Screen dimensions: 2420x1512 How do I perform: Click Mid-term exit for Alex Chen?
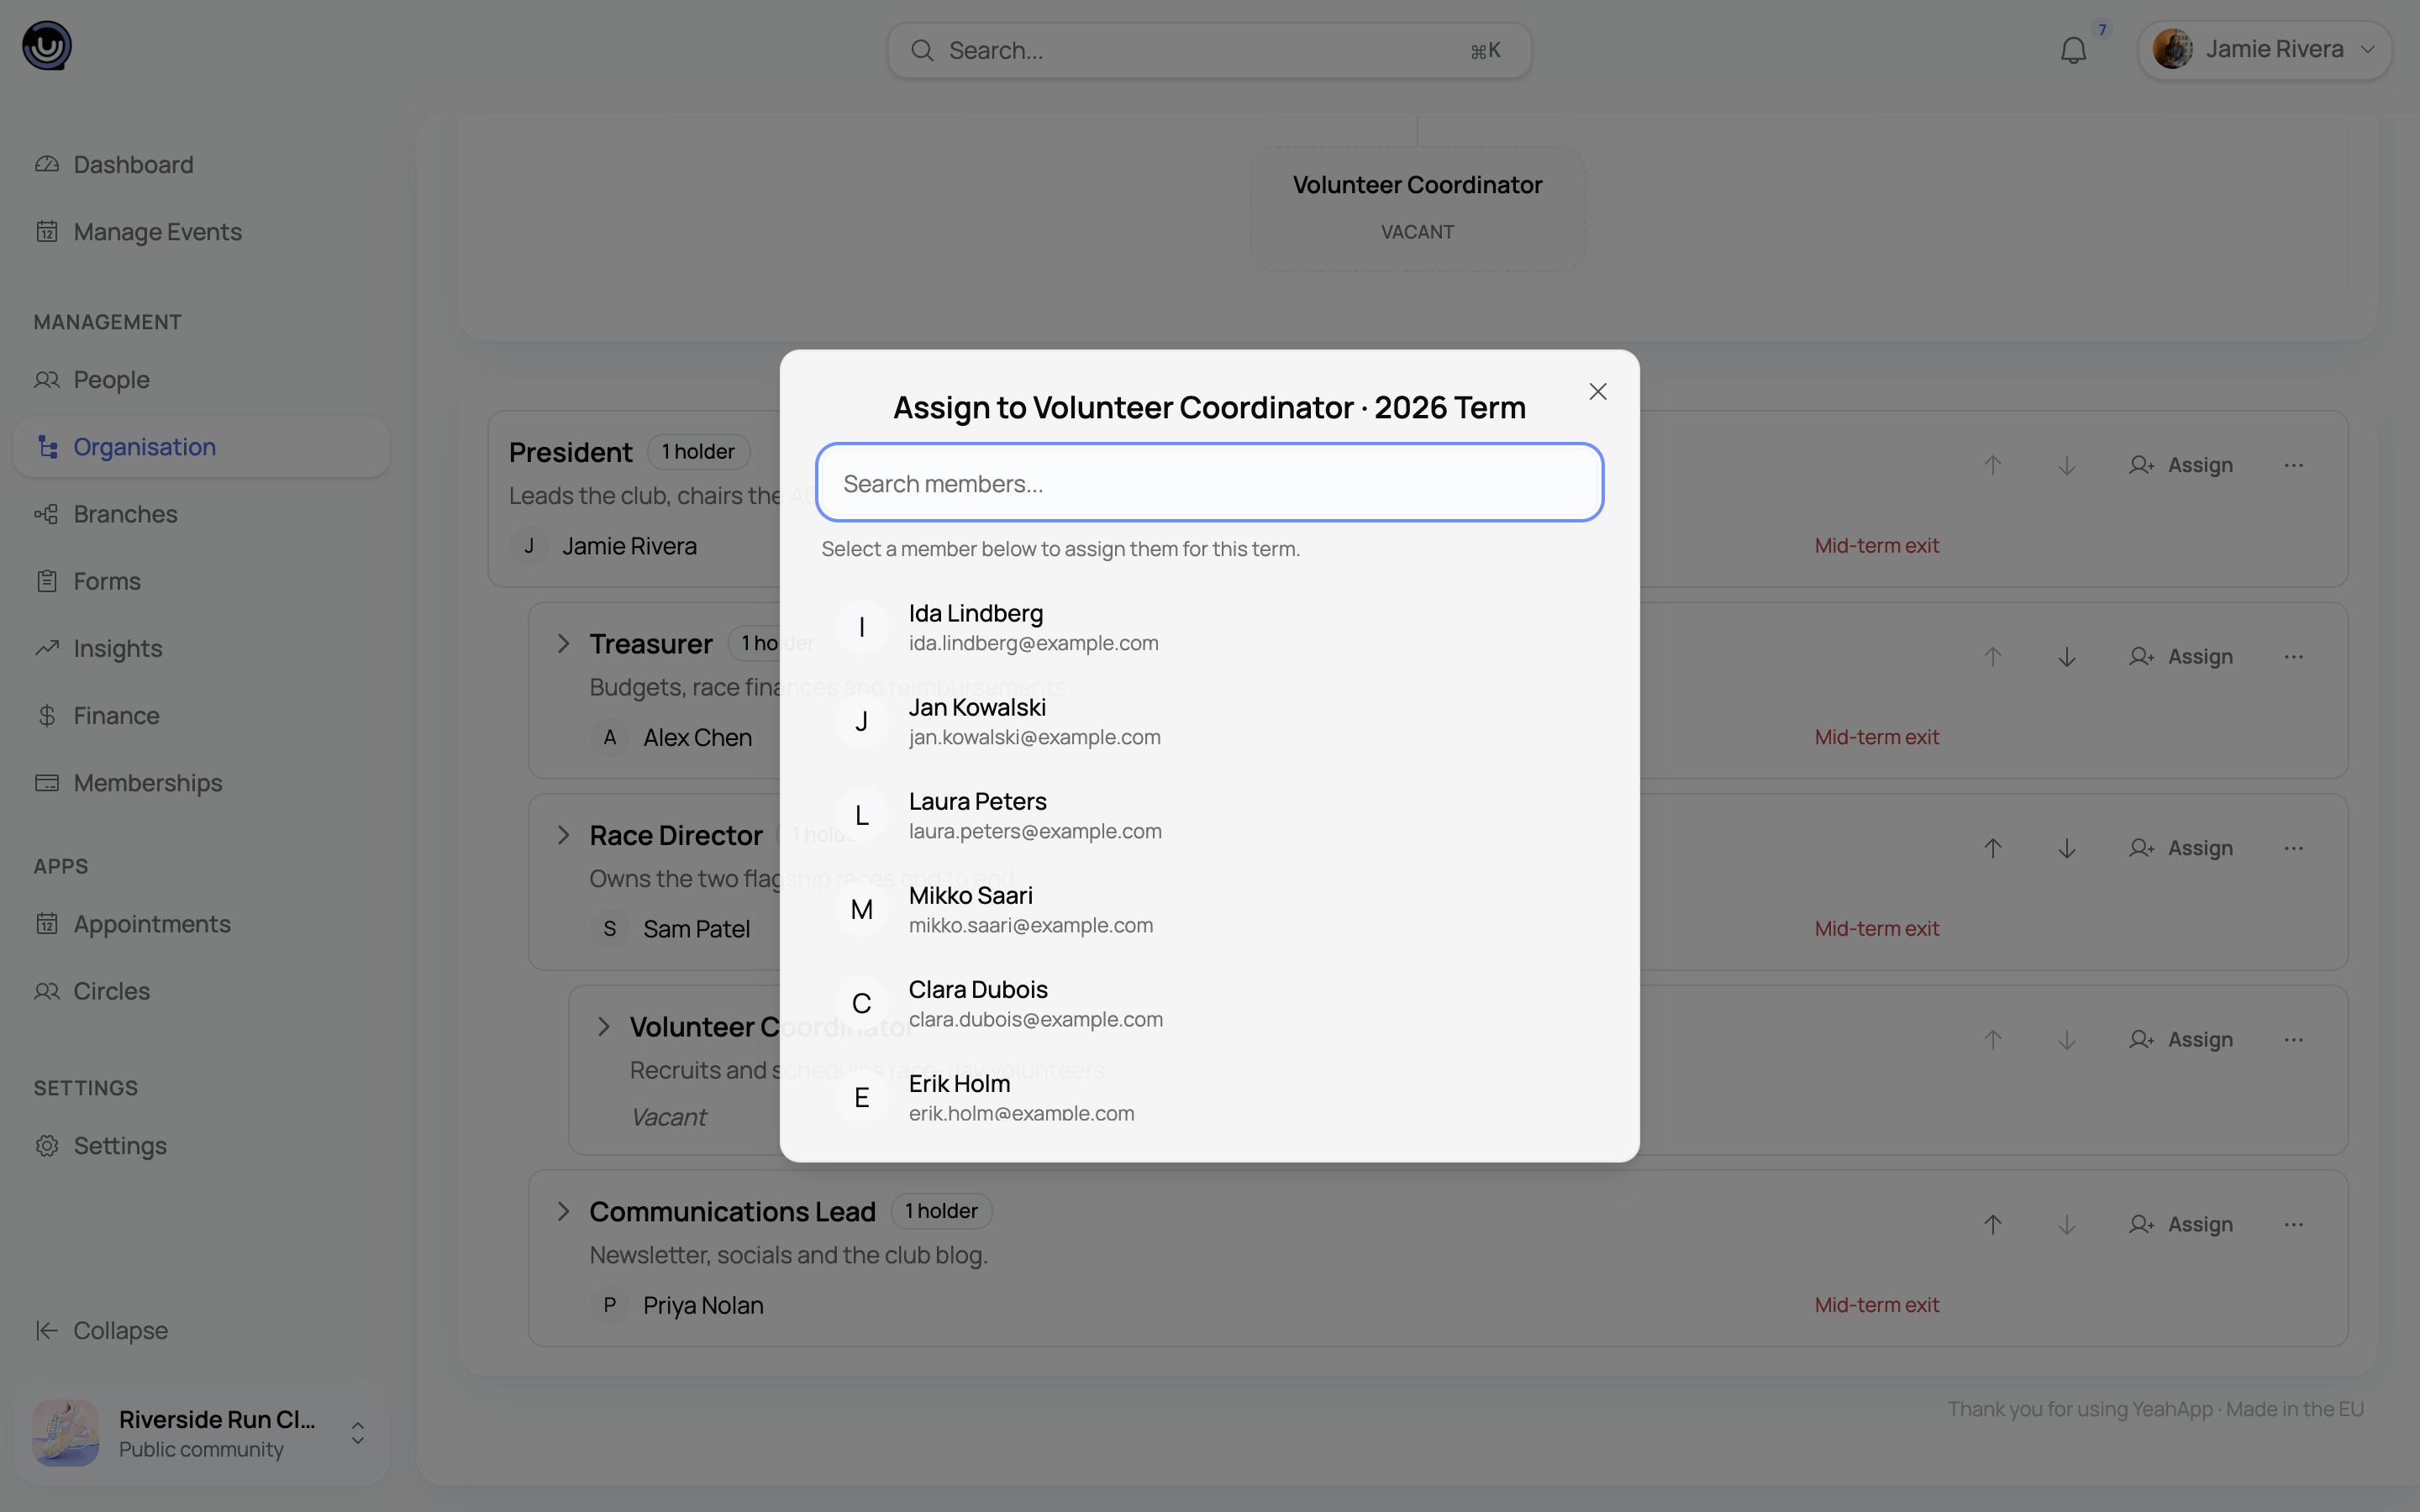coord(1877,737)
